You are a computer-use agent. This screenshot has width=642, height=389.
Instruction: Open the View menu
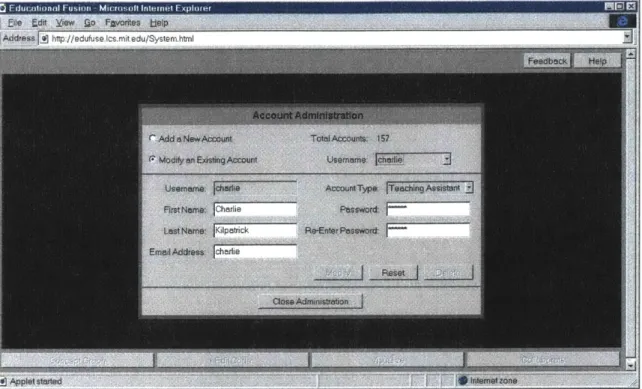tap(65, 23)
